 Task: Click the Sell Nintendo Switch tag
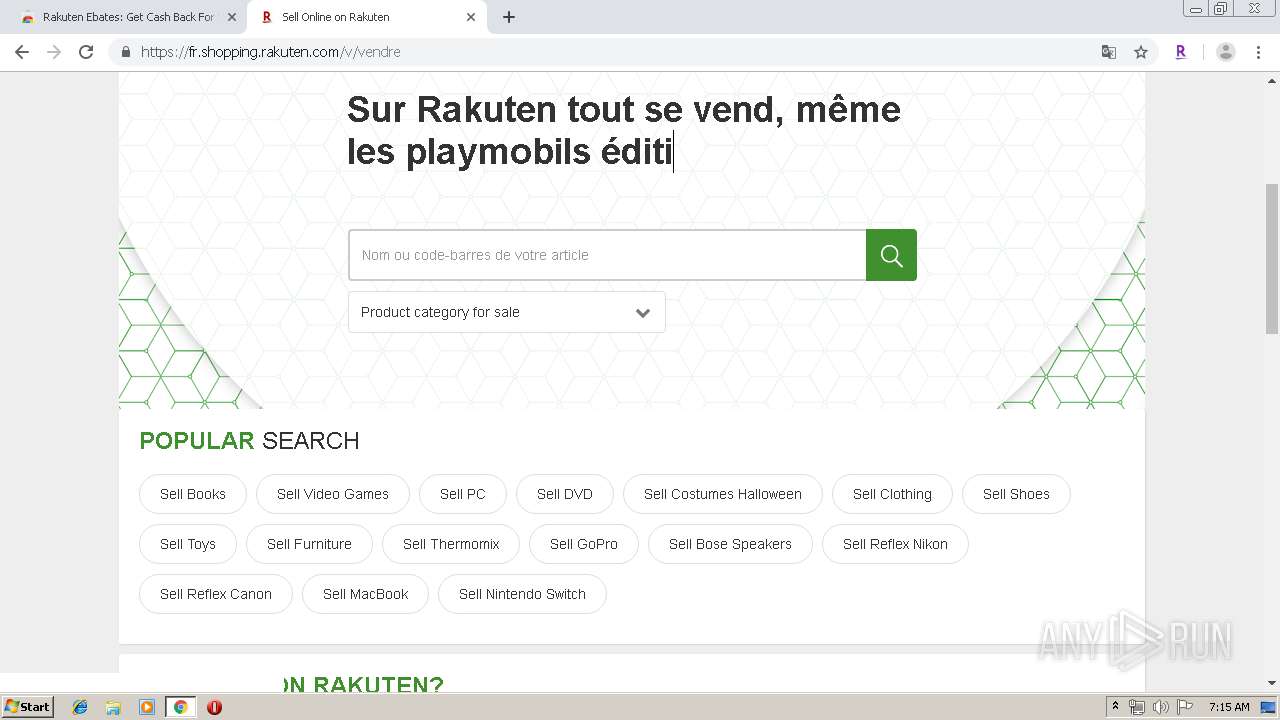click(x=522, y=594)
